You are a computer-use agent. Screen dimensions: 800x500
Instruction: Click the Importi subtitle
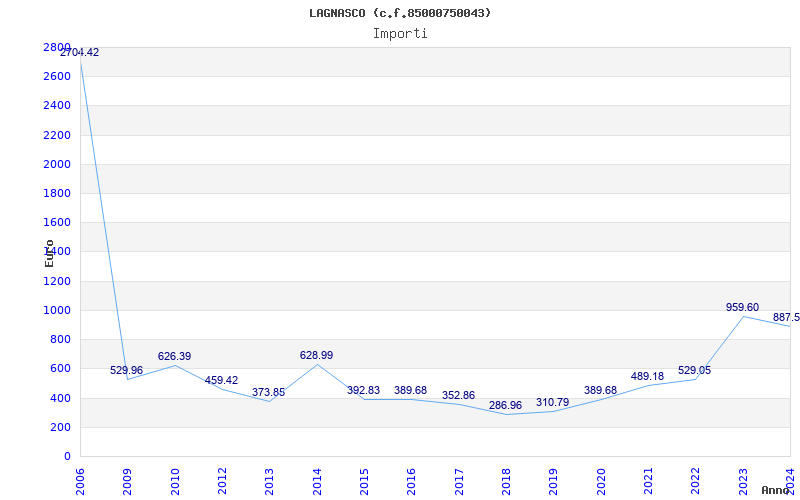click(400, 34)
